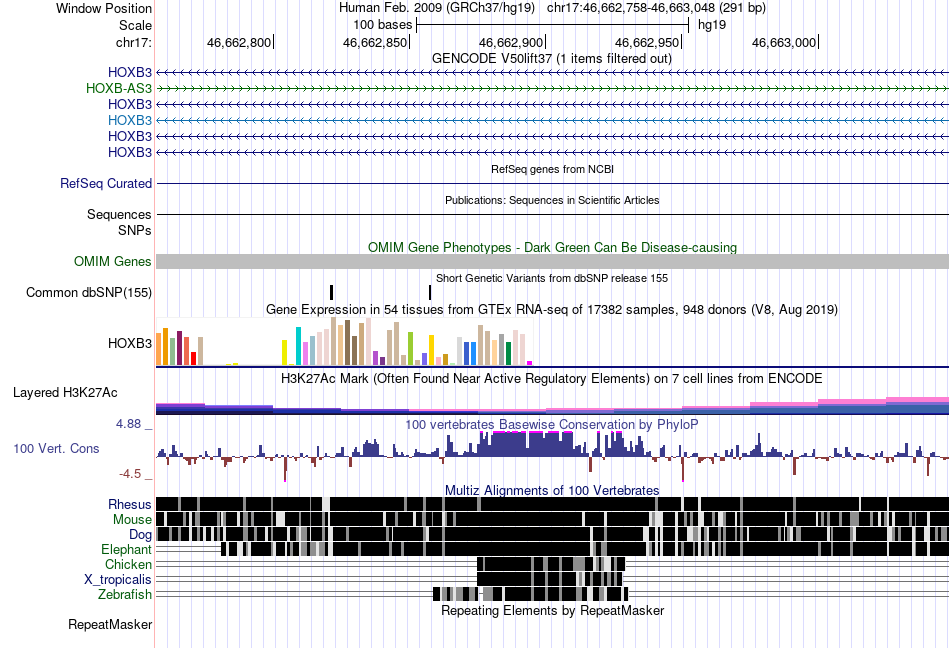Click the Gene Expression in 54 tissues title
This screenshot has height=648, width=950.
tap(552, 310)
